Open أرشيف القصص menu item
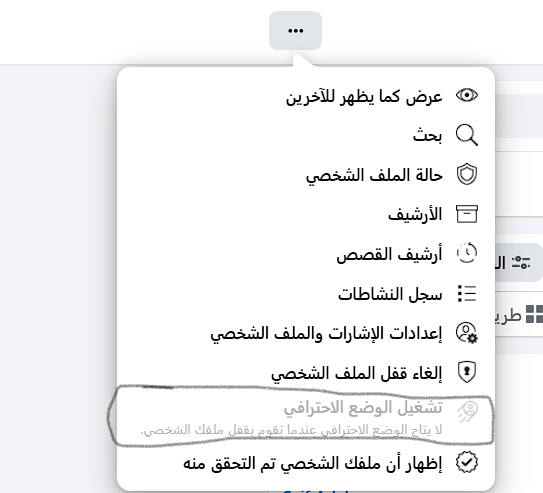Image resolution: width=543 pixels, height=493 pixels. [x=306, y=254]
